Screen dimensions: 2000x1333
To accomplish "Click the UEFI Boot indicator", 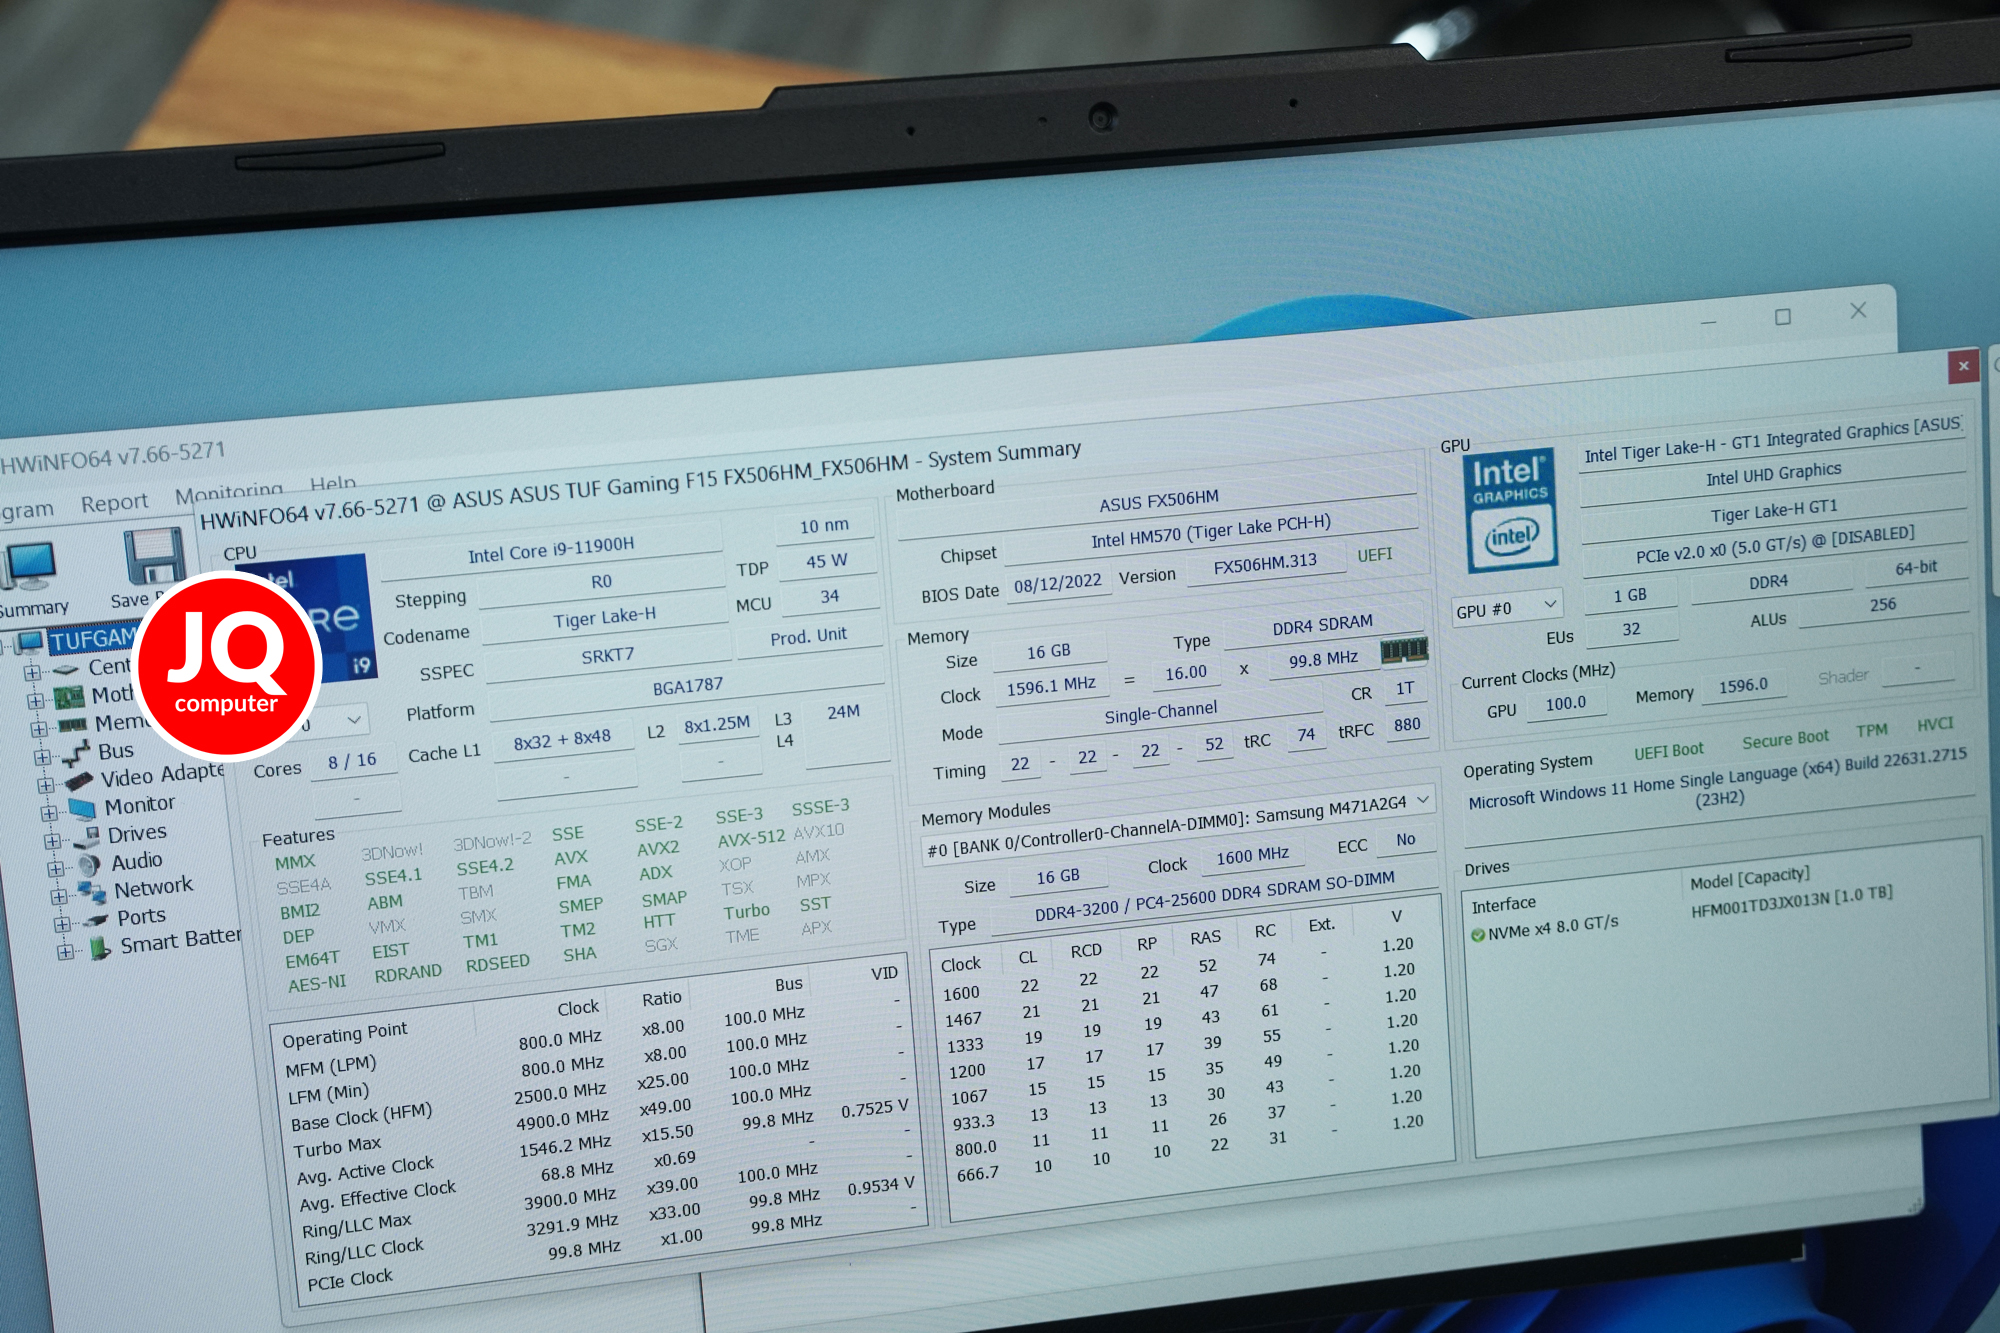I will click(x=1668, y=751).
